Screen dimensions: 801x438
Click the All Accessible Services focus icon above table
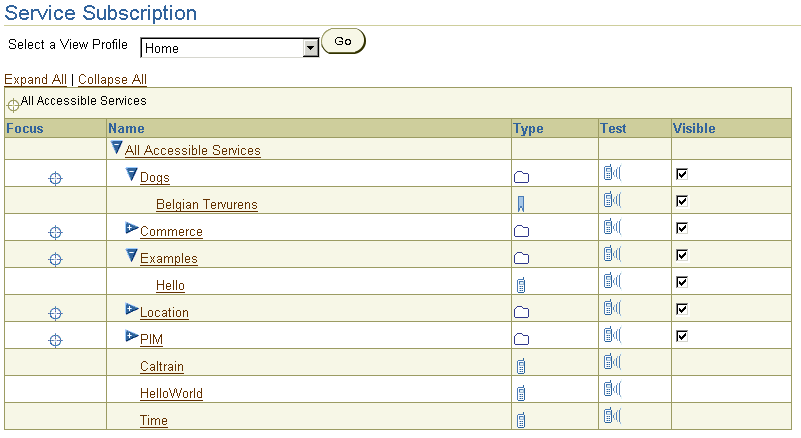[13, 105]
